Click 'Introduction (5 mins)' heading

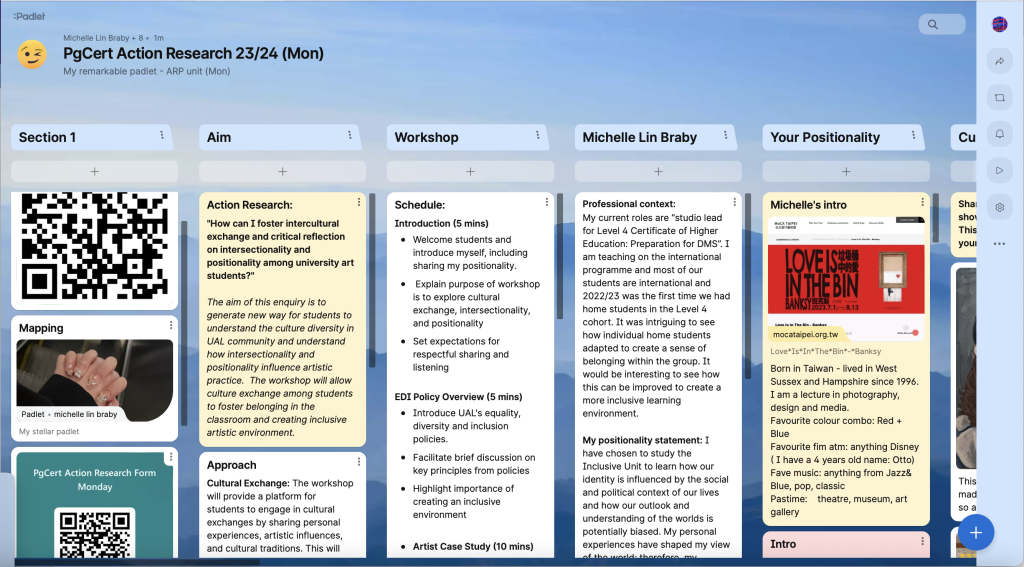click(441, 223)
